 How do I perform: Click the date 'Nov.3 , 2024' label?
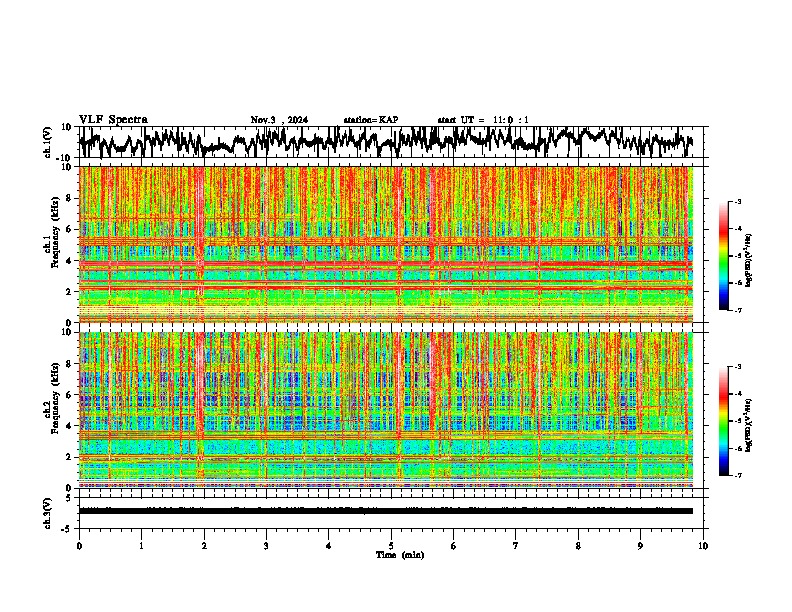click(279, 120)
